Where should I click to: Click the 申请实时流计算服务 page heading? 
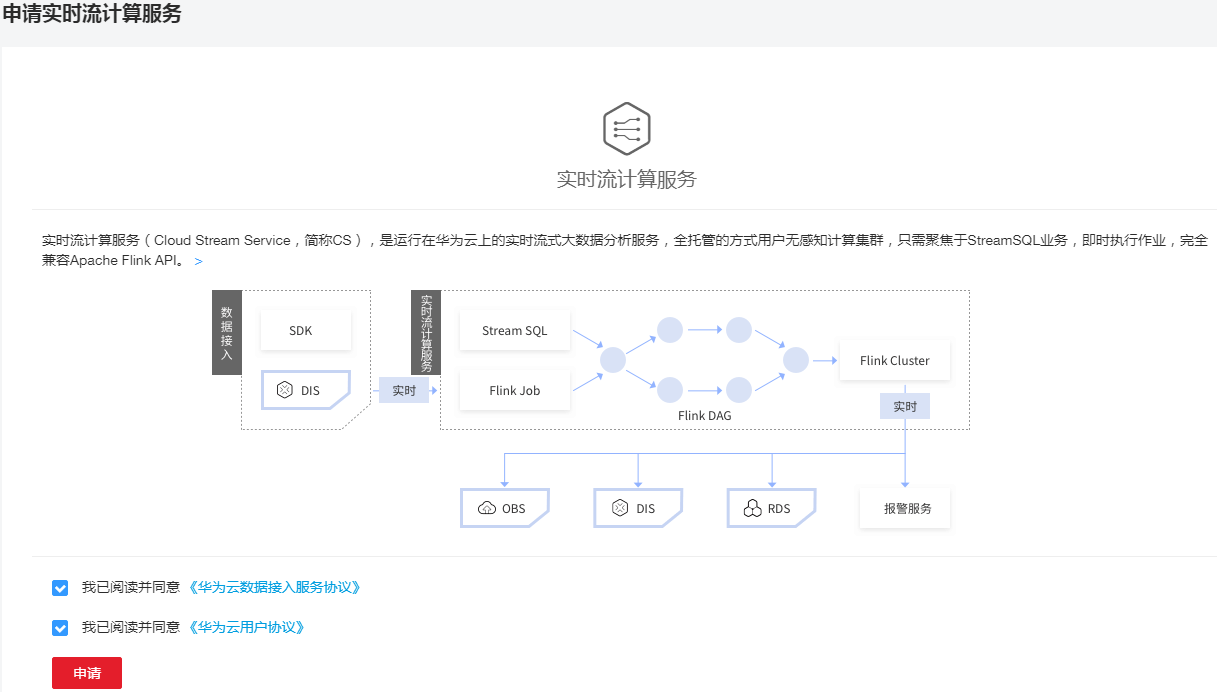[x=92, y=14]
